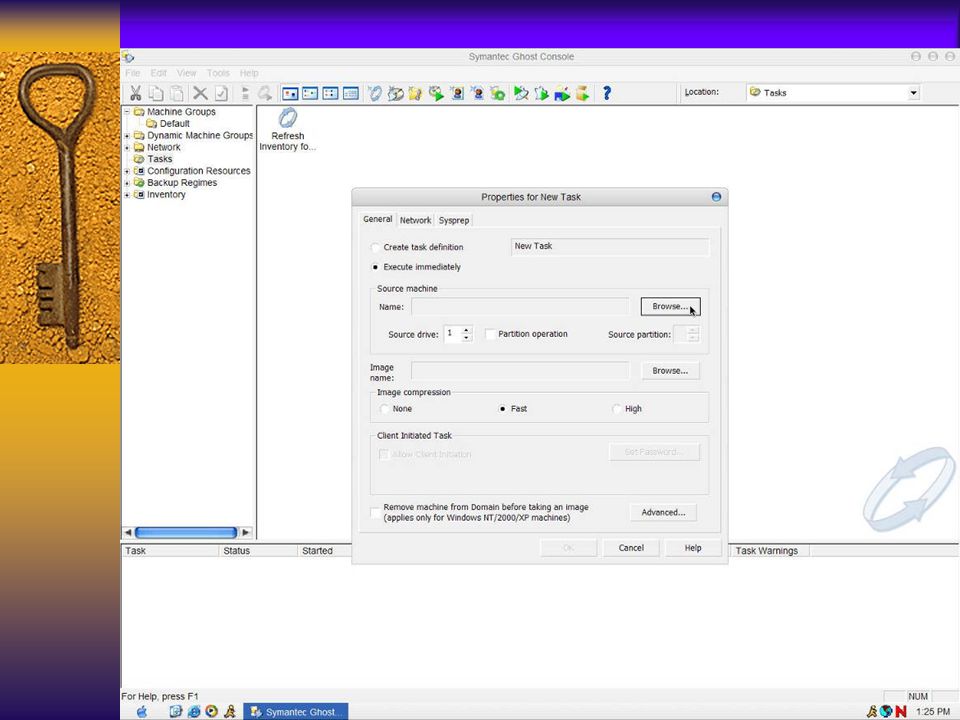Click the Cut scissors toolbar icon
This screenshot has height=720, width=960.
[135, 93]
